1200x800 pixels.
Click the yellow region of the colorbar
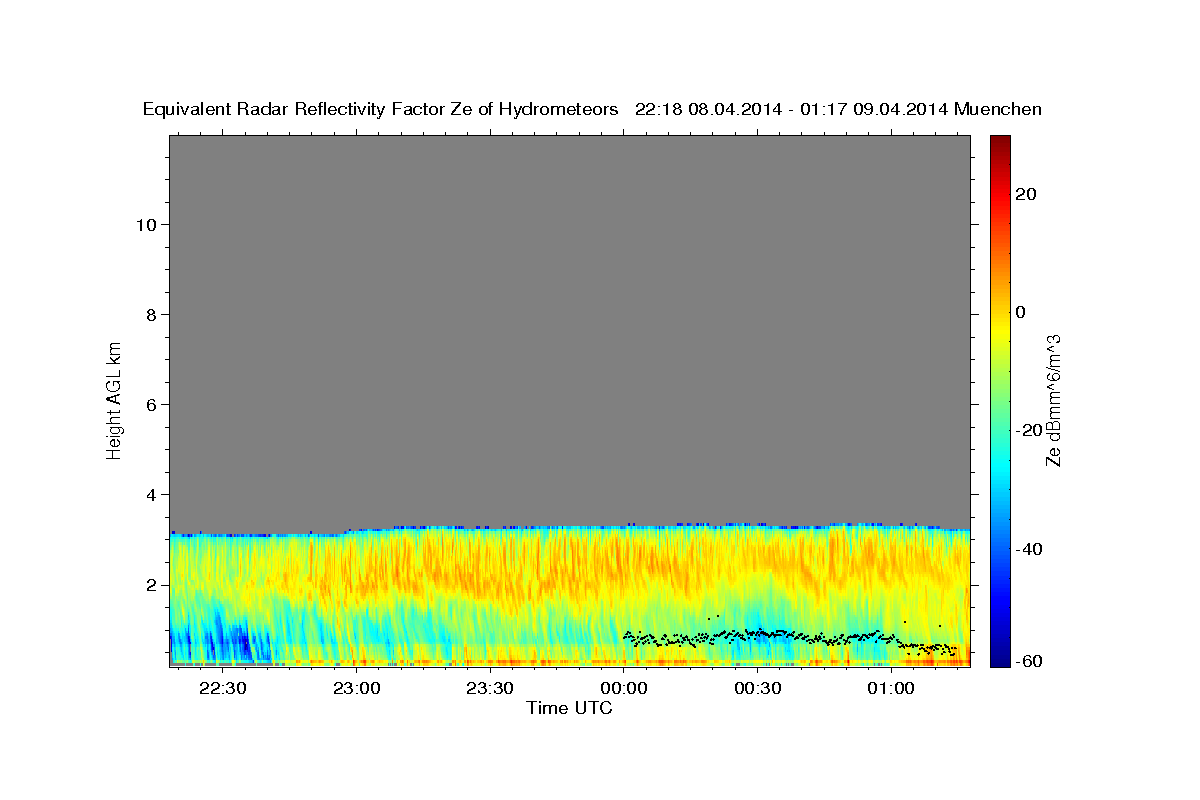[999, 330]
